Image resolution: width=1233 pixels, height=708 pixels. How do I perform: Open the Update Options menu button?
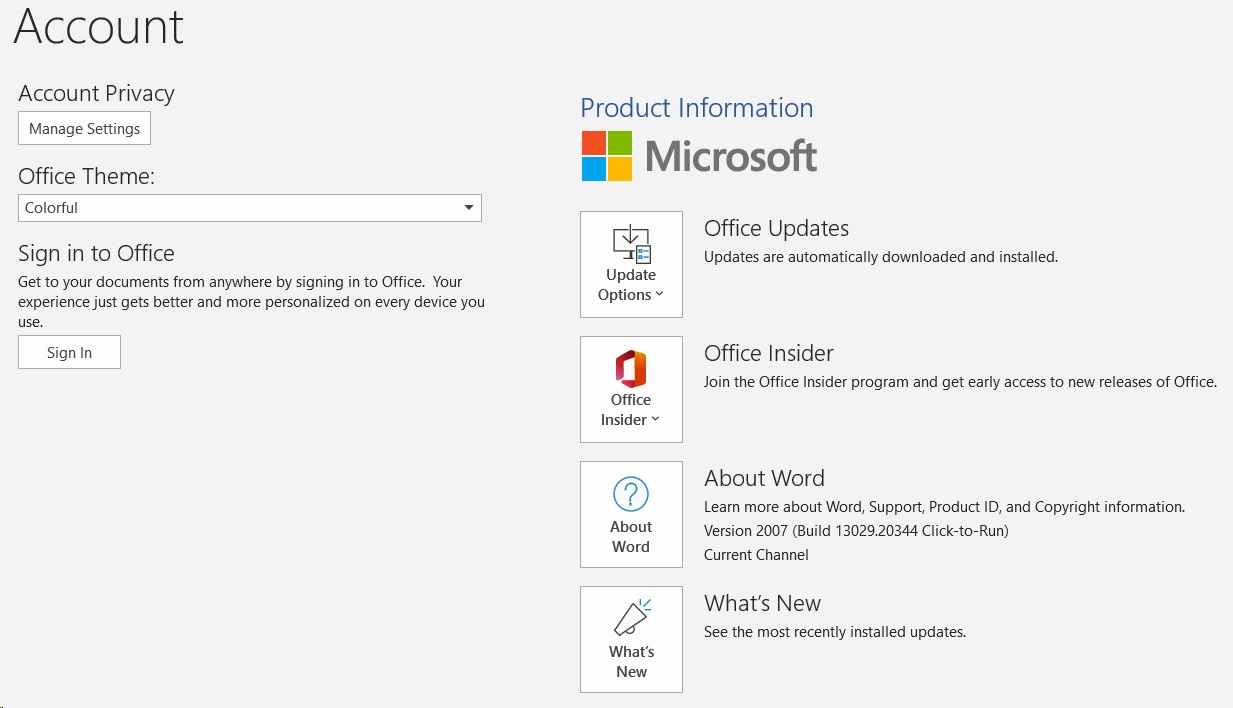click(631, 264)
